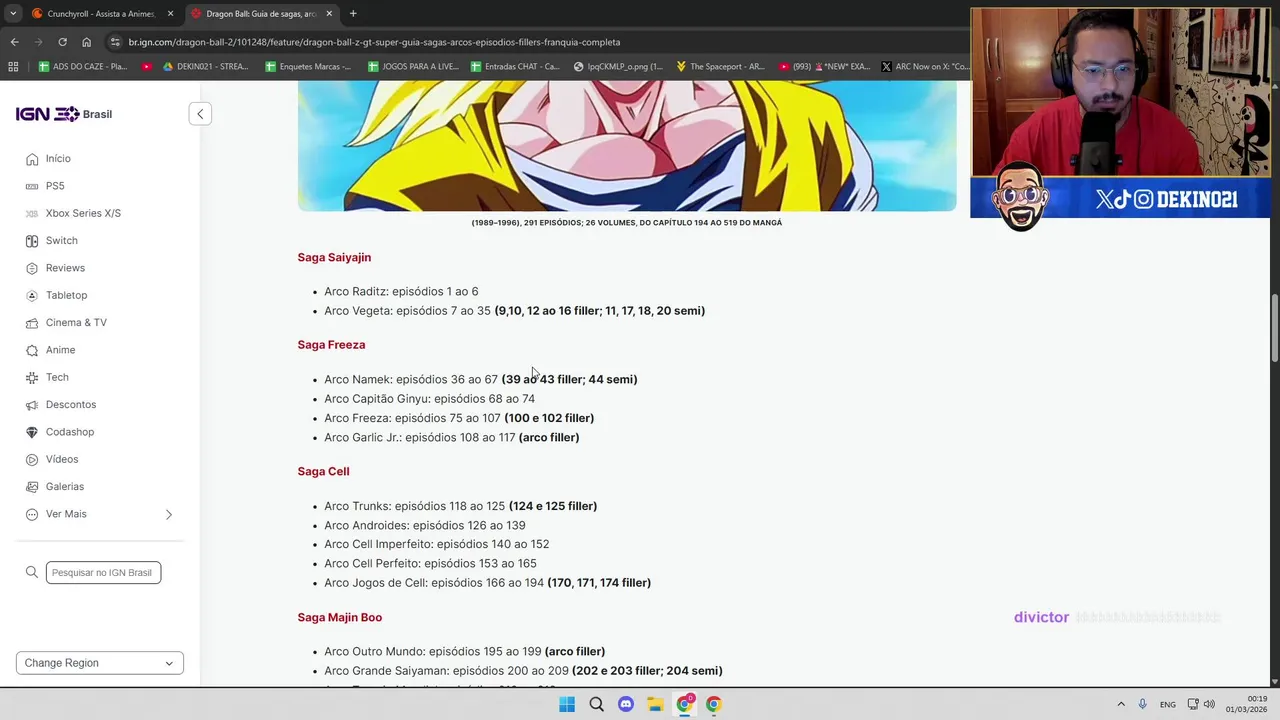Click the search magnifier icon in sidebar
Screen dimensions: 1280x720
32,572
